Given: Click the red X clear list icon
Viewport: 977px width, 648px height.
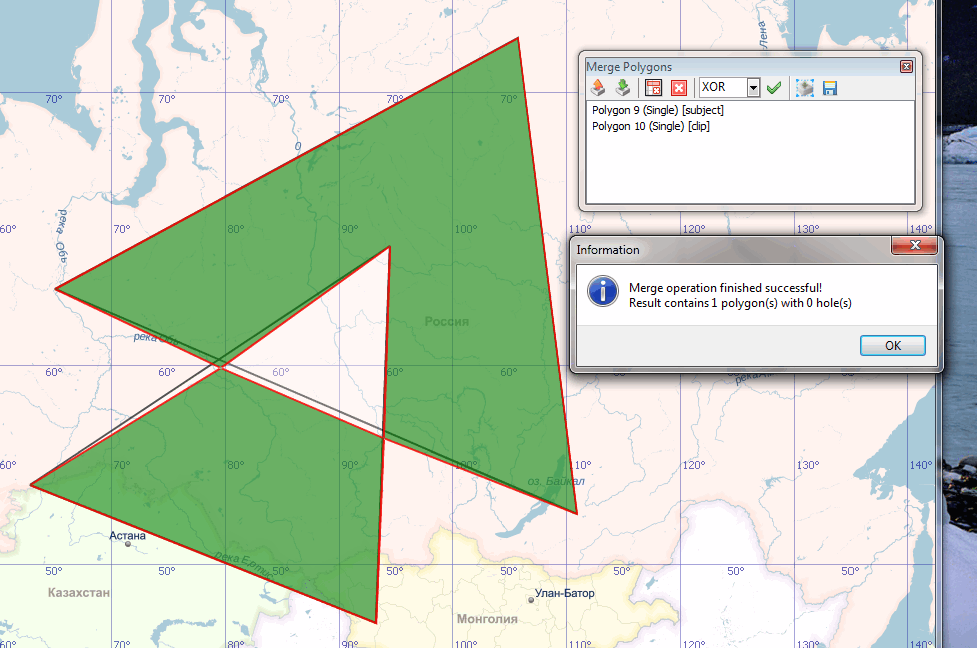Looking at the screenshot, I should [679, 88].
